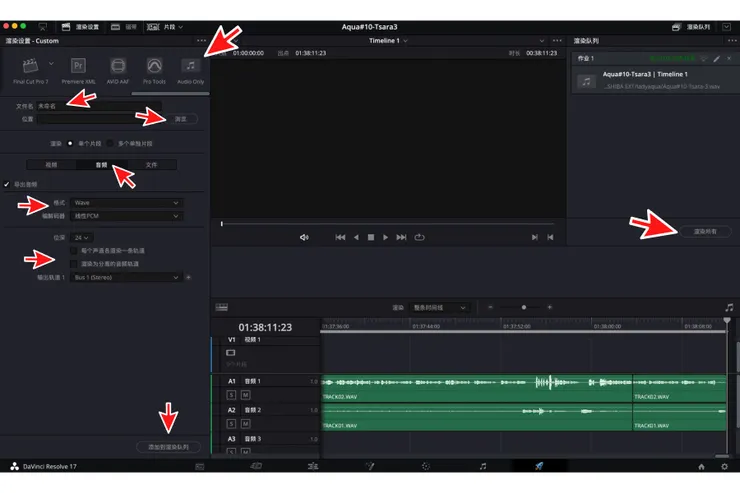Viewport: 740px width, 493px height.
Task: Open the output track dropdown showing Bus 1 (Stereo)
Action: [x=126, y=277]
